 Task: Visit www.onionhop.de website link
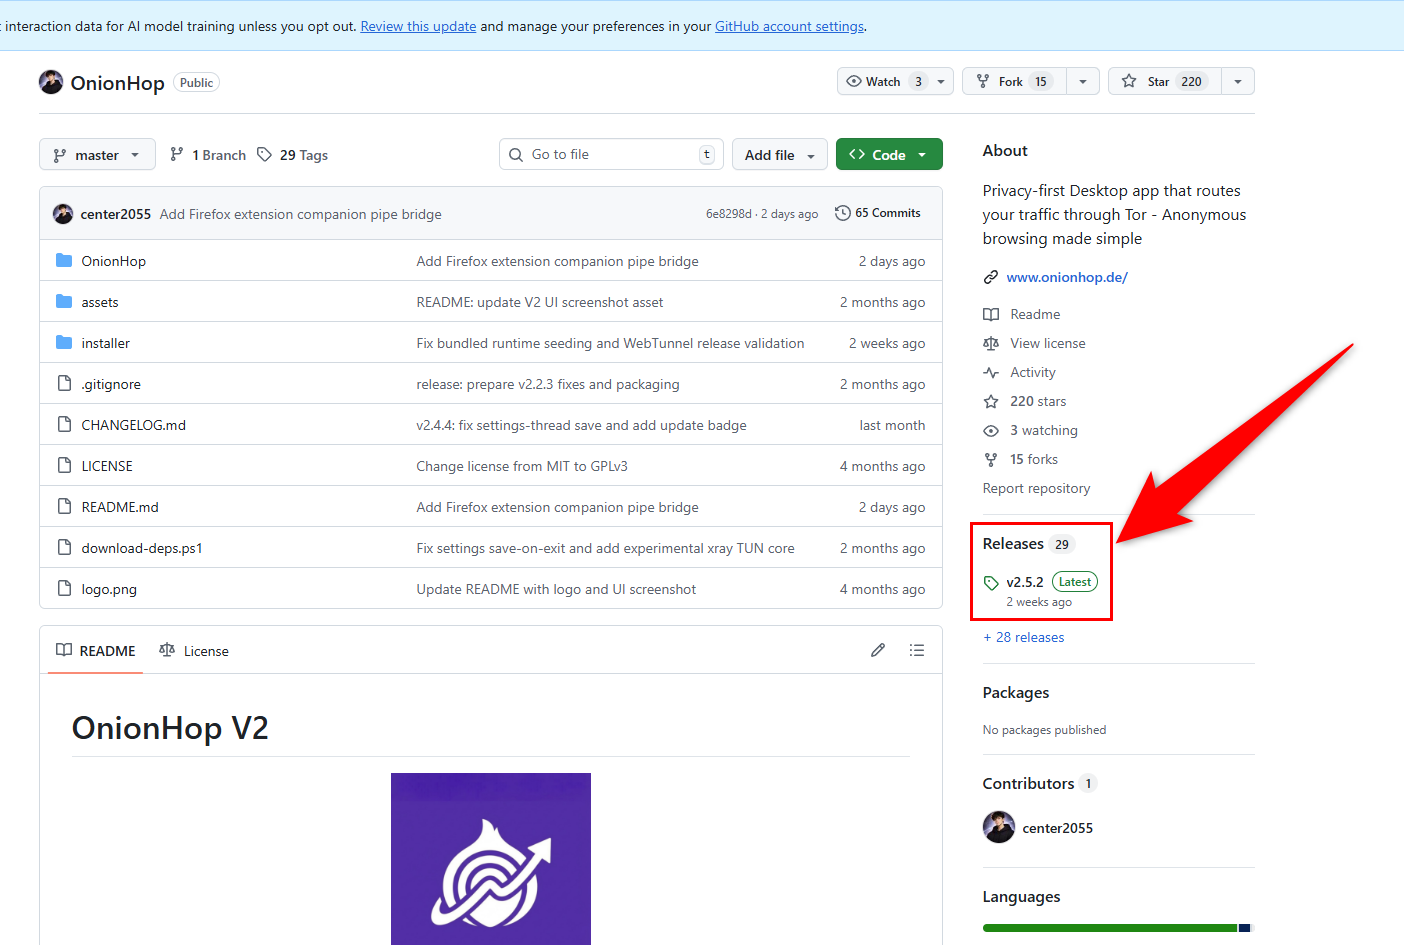point(1067,277)
